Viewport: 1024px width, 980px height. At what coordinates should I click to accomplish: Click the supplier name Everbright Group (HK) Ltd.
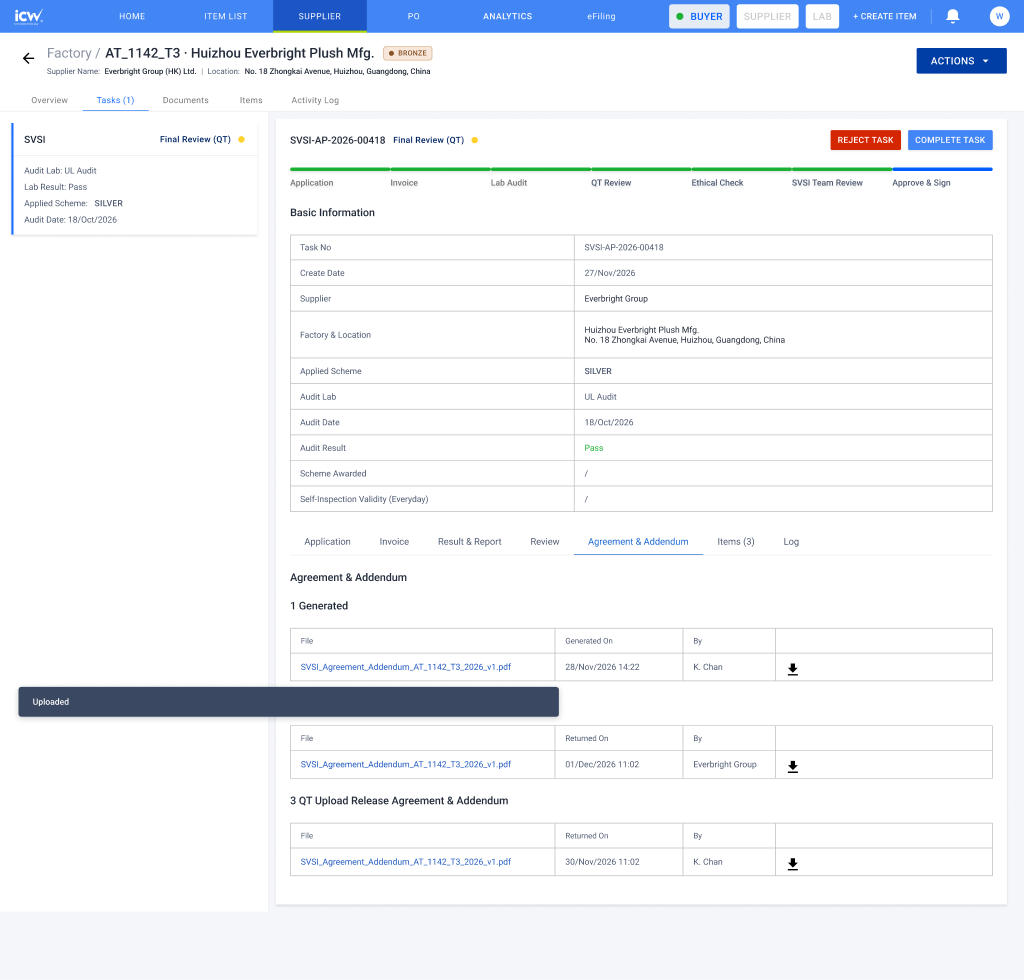click(x=150, y=71)
